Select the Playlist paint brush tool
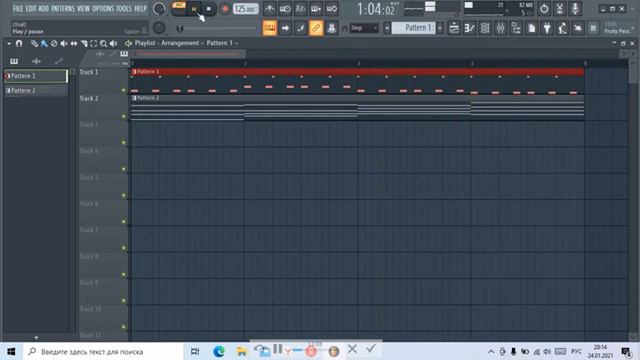The image size is (640, 360). coord(44,43)
